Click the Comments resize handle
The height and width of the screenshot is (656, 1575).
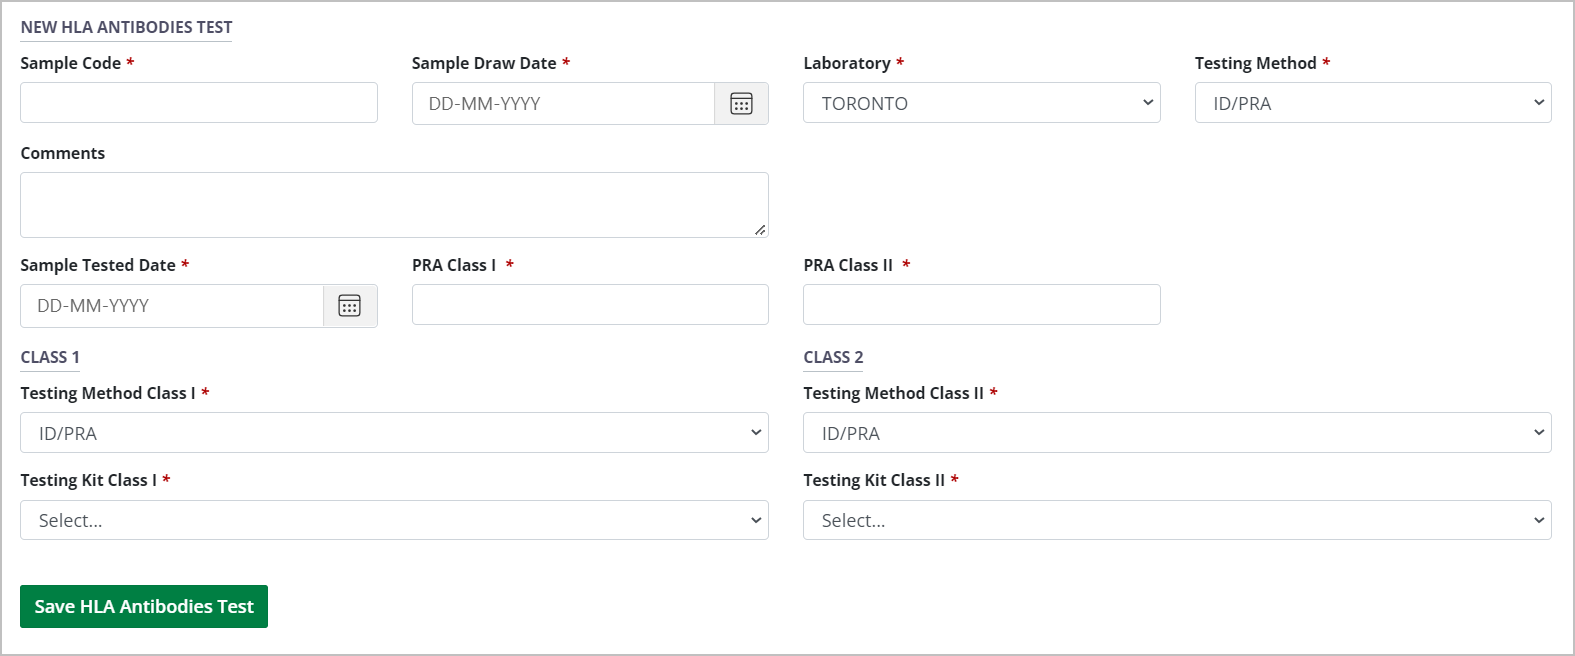pyautogui.click(x=760, y=232)
